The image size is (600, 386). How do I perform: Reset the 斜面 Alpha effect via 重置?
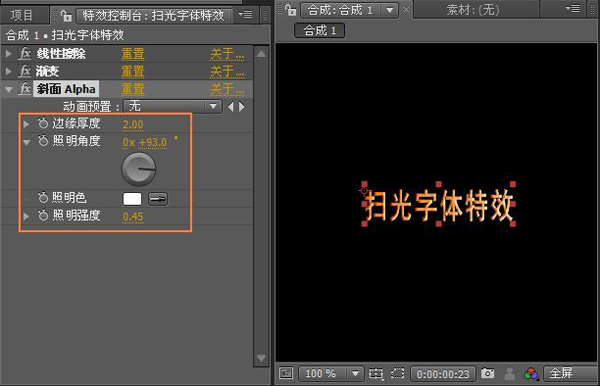point(132,89)
